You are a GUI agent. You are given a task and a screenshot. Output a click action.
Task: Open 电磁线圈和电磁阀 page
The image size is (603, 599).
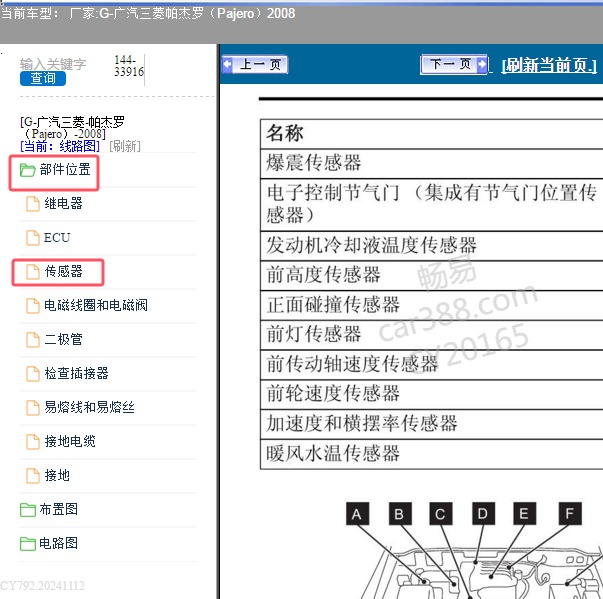point(96,305)
